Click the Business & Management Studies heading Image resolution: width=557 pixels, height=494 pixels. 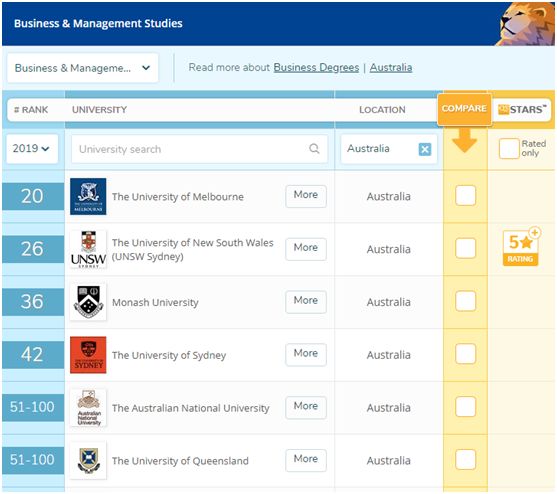click(x=98, y=23)
